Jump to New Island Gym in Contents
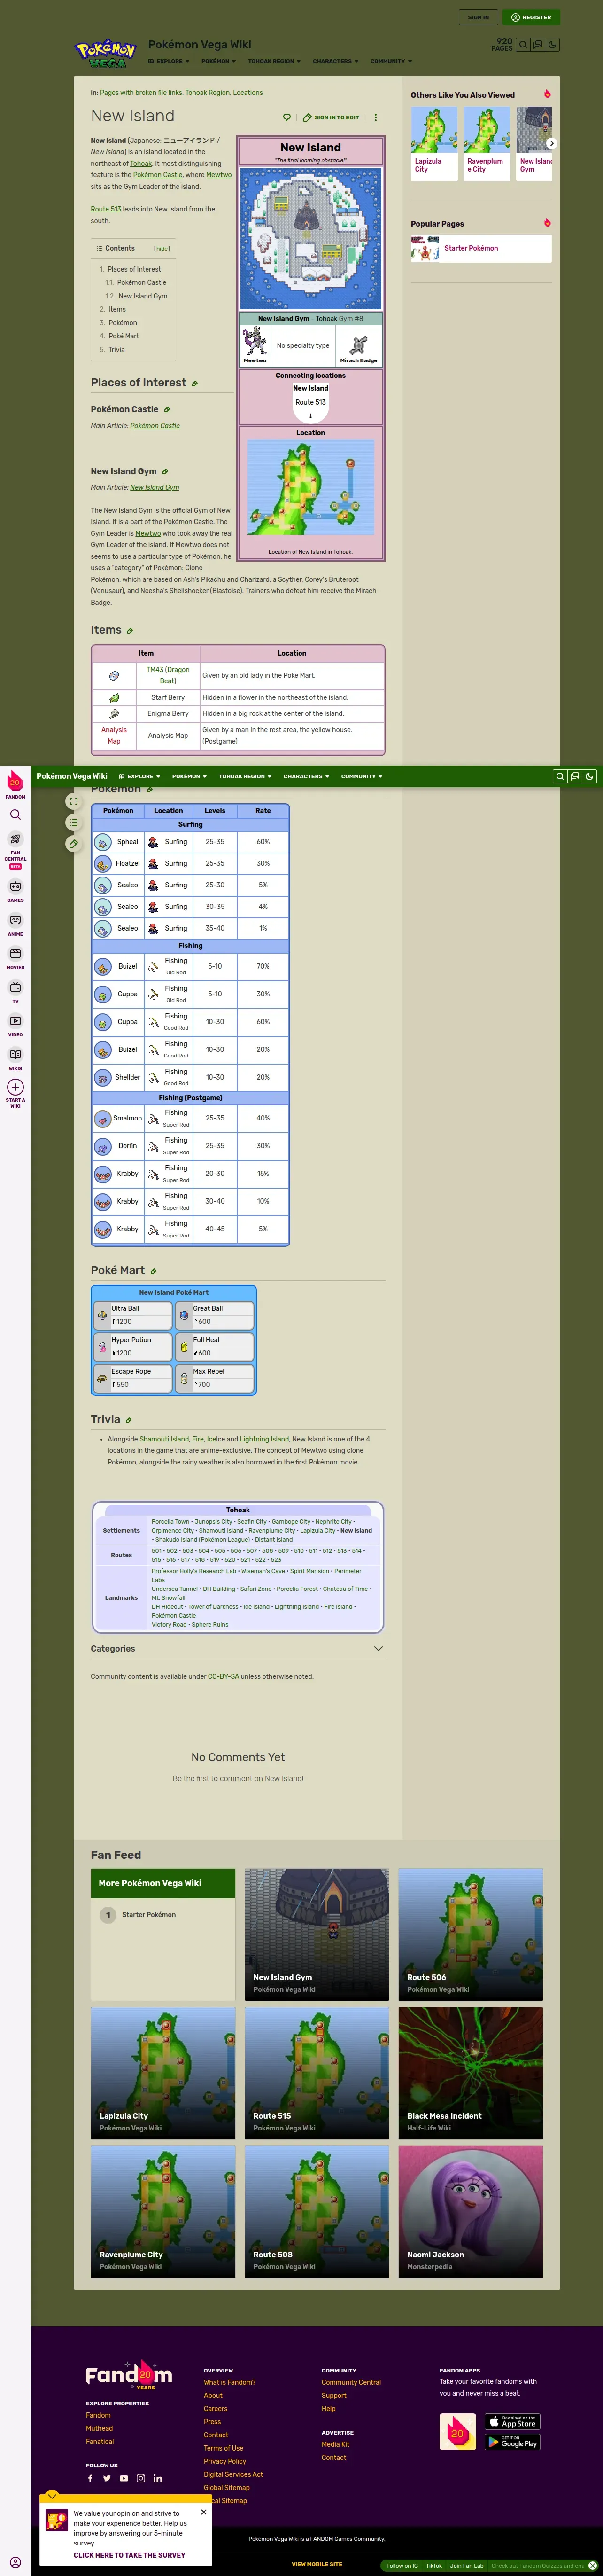 click(143, 296)
